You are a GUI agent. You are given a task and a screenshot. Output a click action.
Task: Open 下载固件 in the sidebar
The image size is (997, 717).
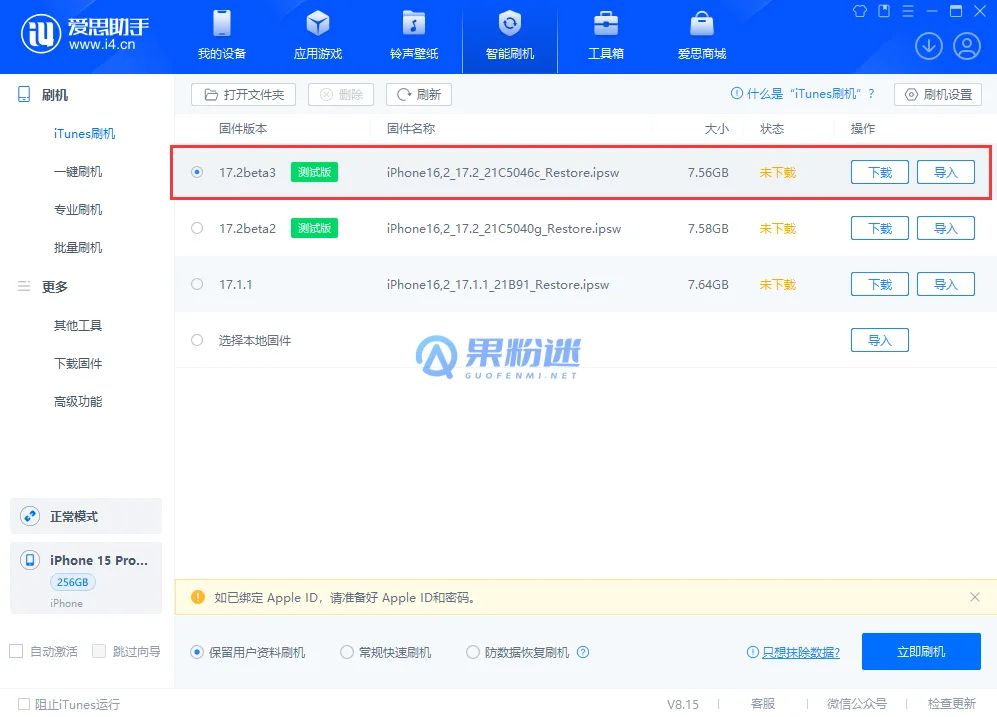click(78, 364)
